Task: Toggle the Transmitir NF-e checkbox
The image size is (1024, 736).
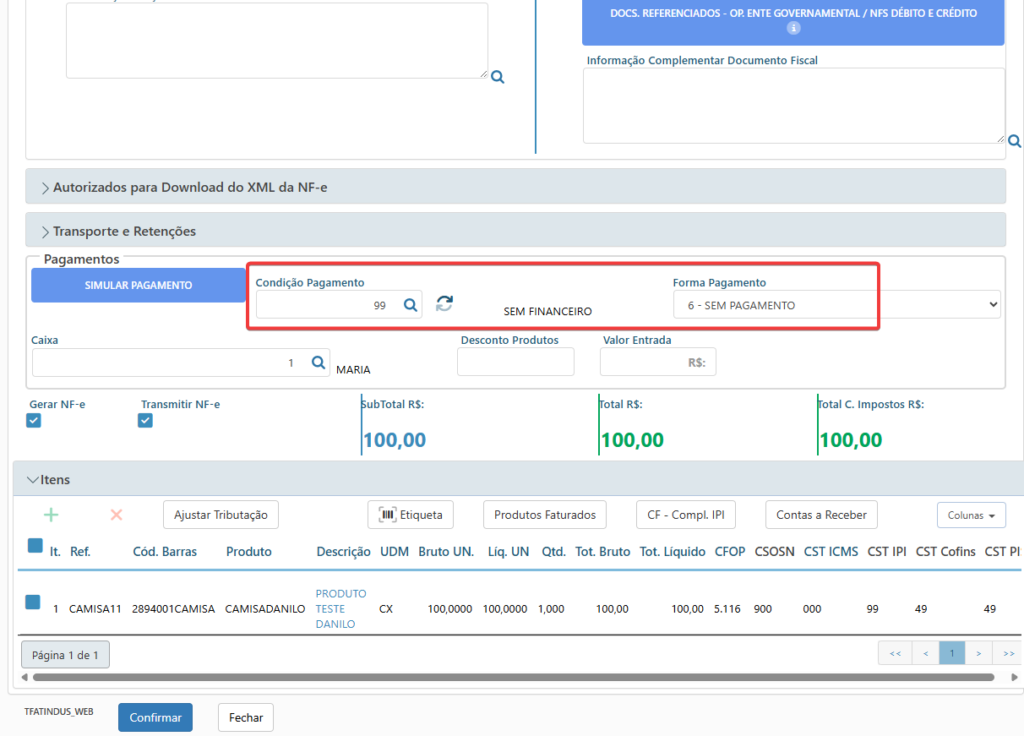Action: click(146, 421)
